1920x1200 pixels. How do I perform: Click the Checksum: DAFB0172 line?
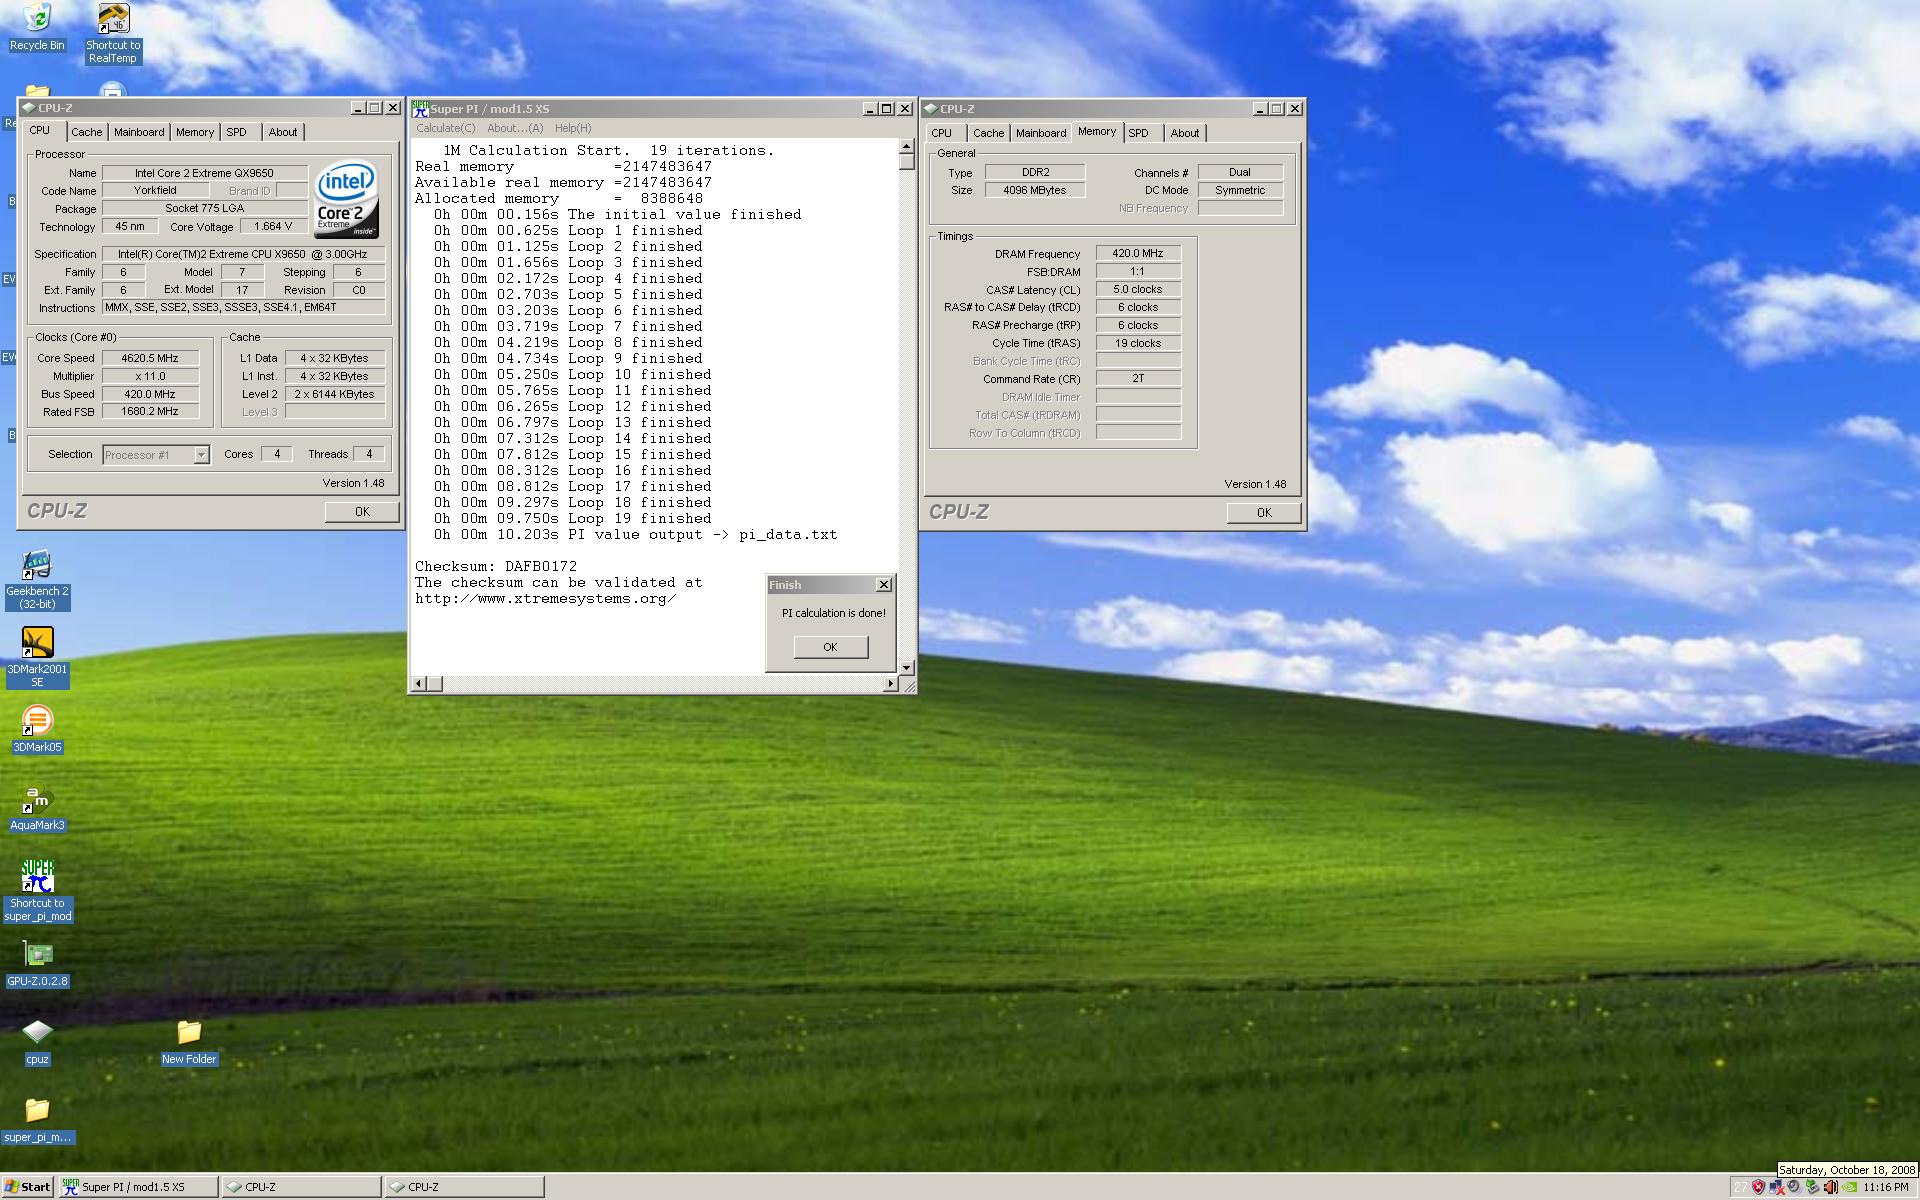click(x=496, y=566)
